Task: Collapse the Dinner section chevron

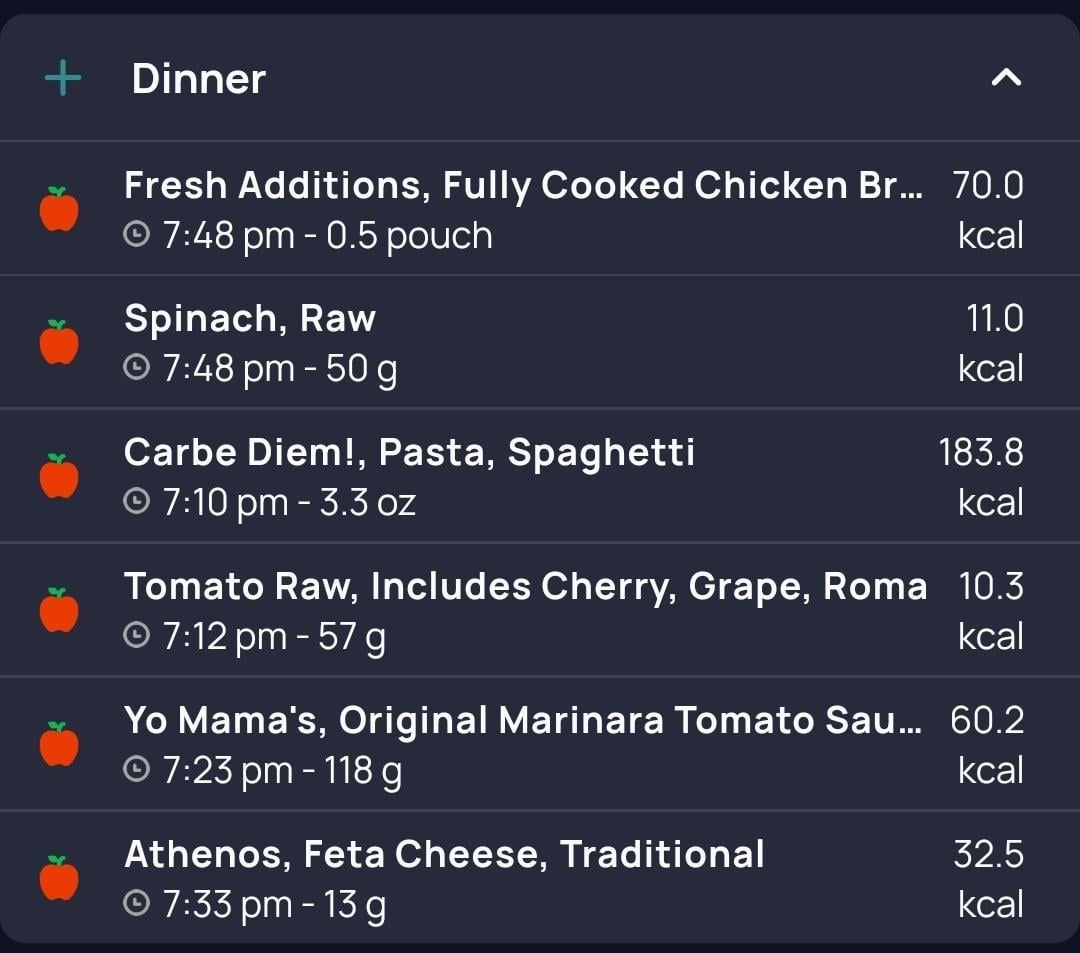Action: [x=1006, y=77]
